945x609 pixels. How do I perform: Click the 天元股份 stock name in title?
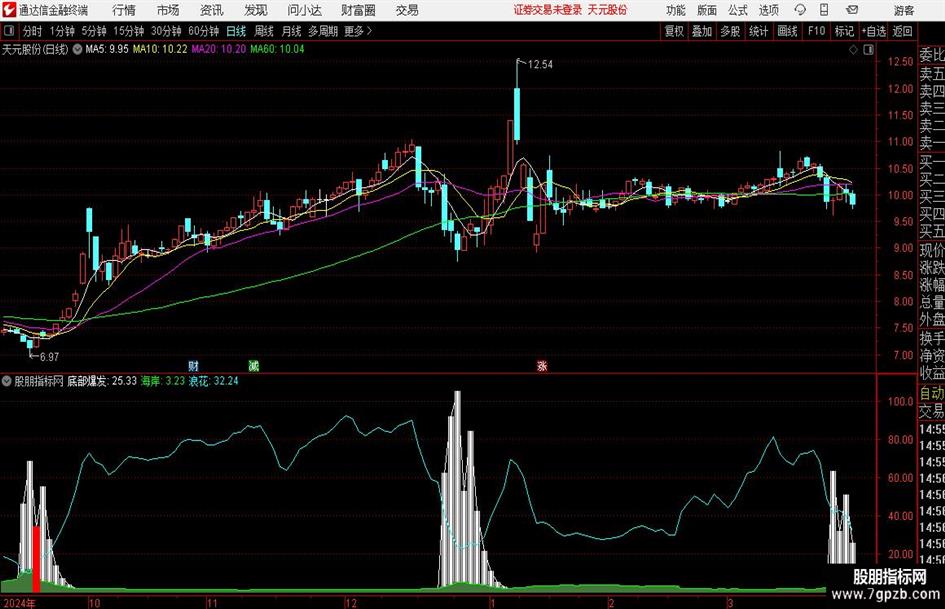click(608, 10)
